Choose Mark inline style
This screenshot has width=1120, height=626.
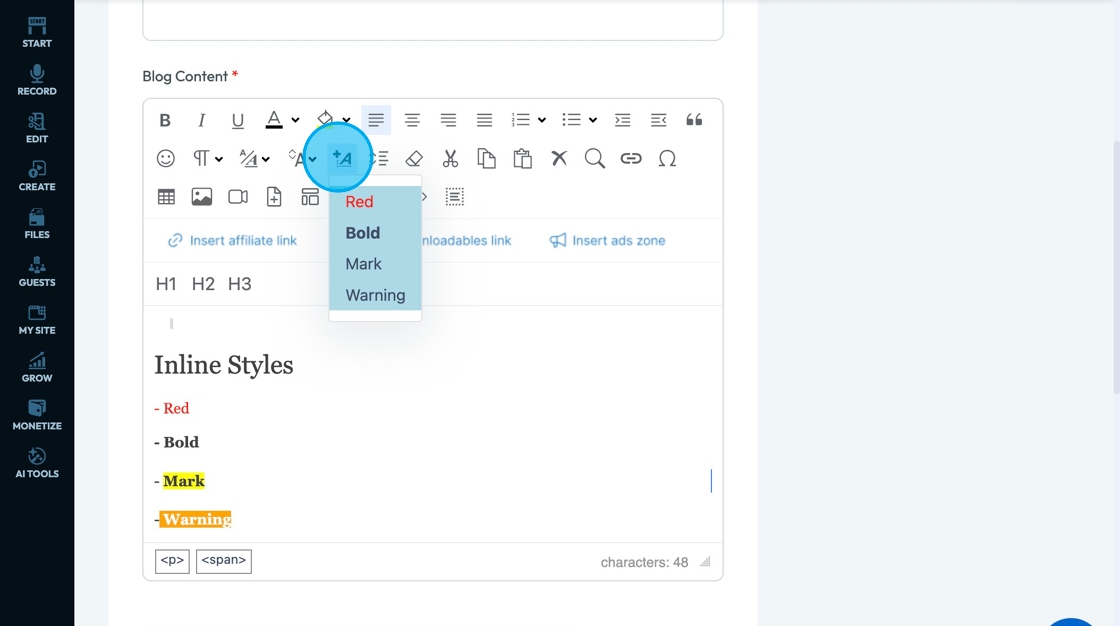click(x=375, y=264)
